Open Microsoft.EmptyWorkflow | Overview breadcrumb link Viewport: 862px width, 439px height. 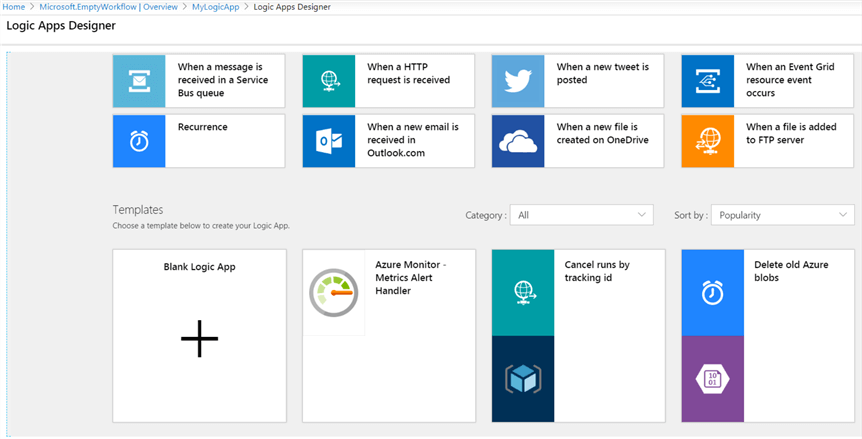pos(108,7)
